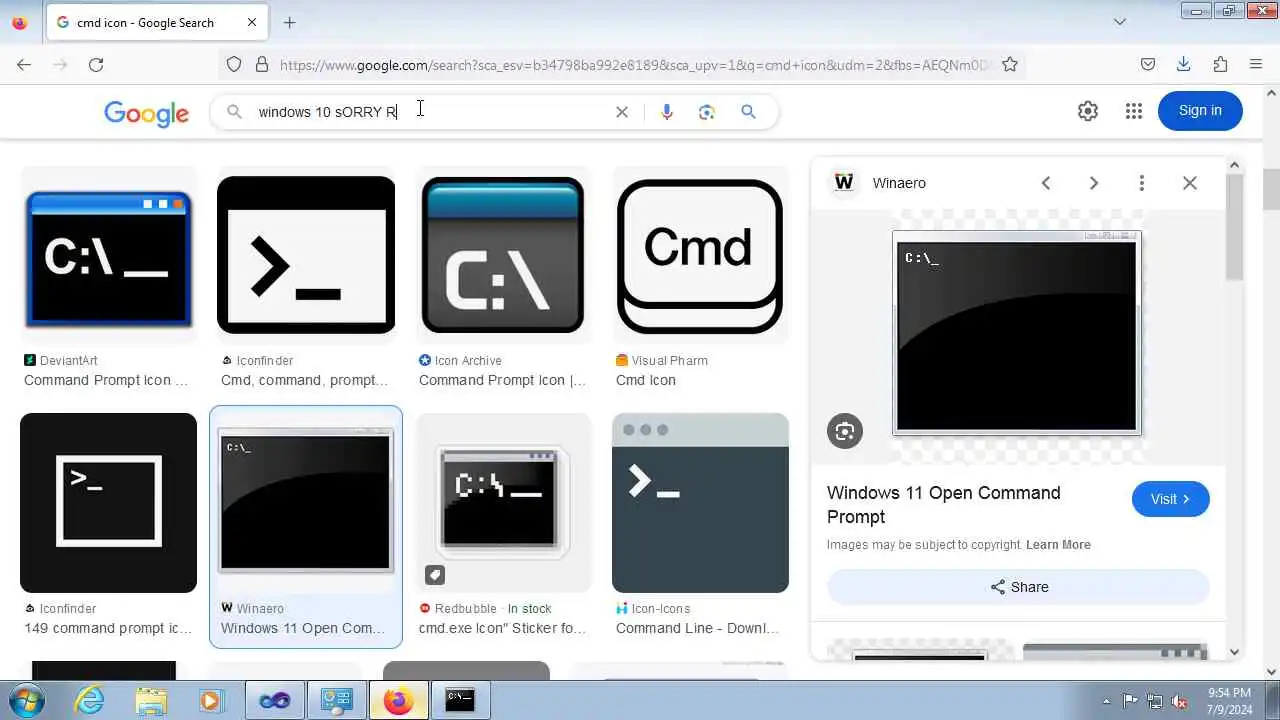Open the Learn More copyright link
The image size is (1280, 720).
pyautogui.click(x=1058, y=545)
